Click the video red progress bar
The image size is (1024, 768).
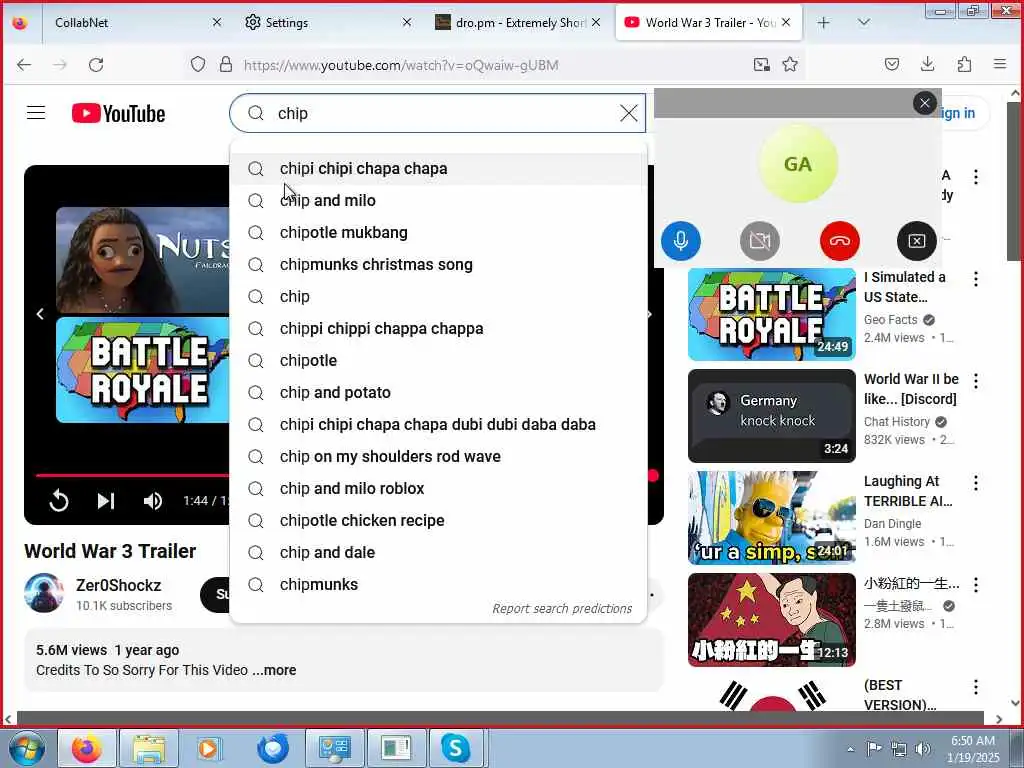(132, 475)
